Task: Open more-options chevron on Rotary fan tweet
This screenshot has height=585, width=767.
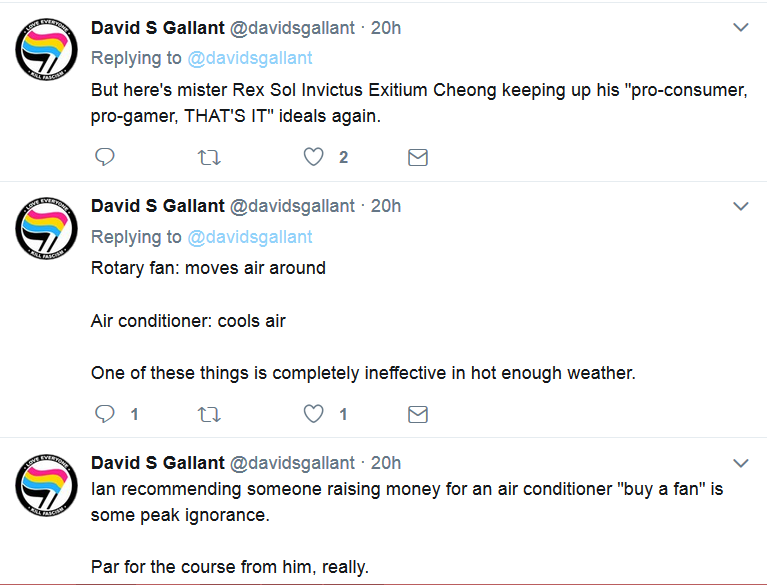Action: coord(741,206)
